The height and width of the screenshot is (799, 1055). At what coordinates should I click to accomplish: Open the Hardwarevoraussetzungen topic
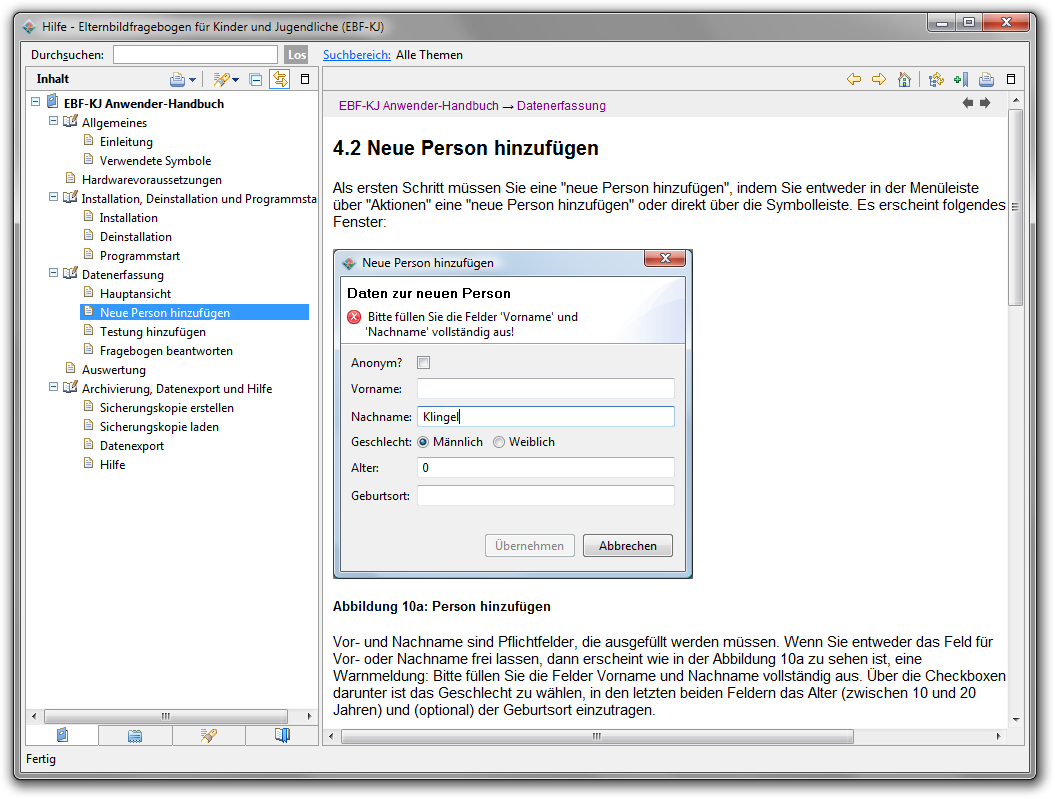coord(151,180)
